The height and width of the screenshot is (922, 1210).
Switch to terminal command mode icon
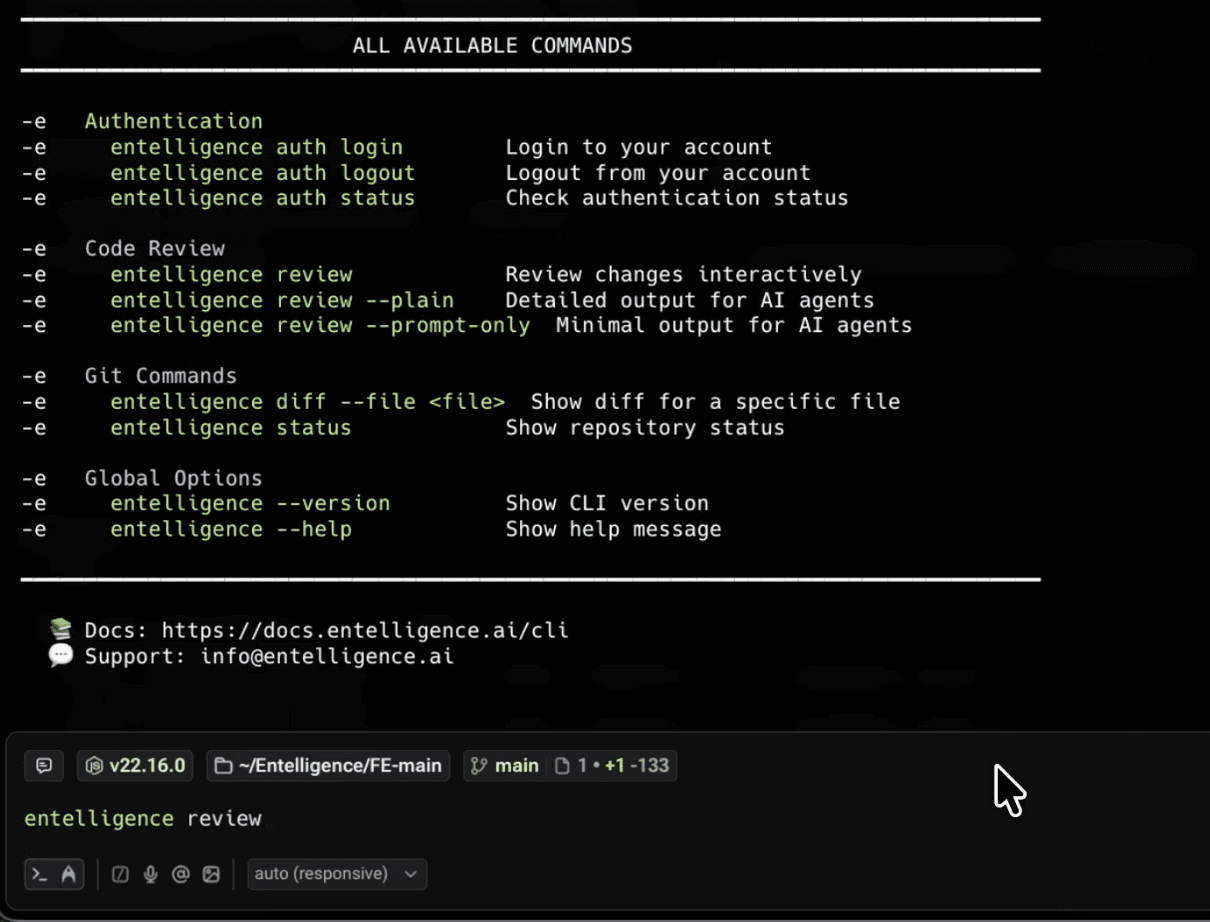point(40,874)
